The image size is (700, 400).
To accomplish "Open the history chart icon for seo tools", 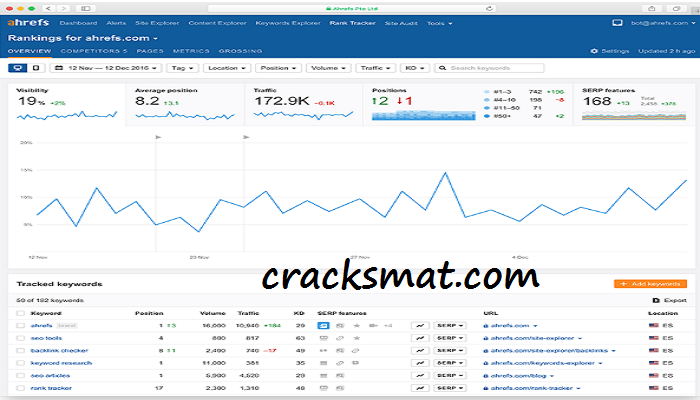I will coord(420,338).
